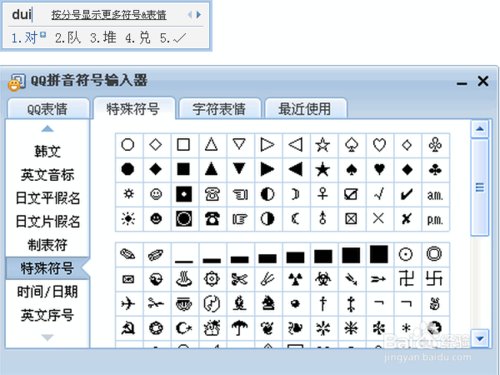Click the dui pinyin input text
Screen dimensions: 500x375
[21, 15]
